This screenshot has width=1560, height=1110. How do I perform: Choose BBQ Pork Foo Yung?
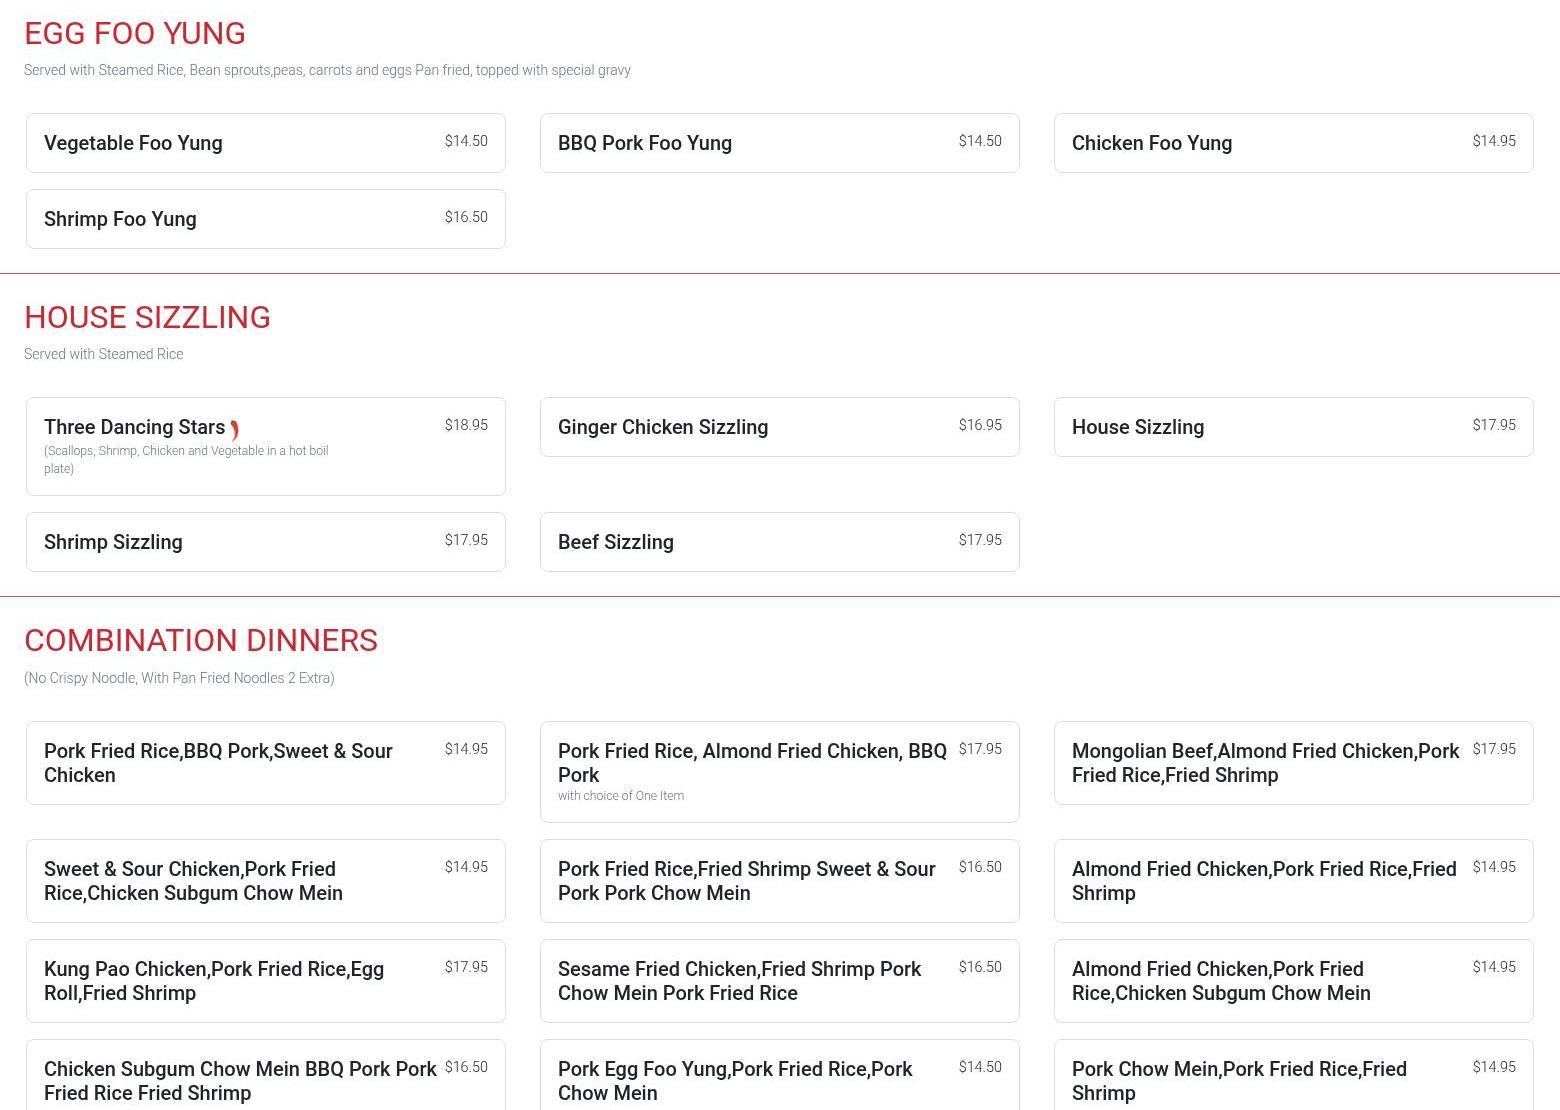[779, 143]
